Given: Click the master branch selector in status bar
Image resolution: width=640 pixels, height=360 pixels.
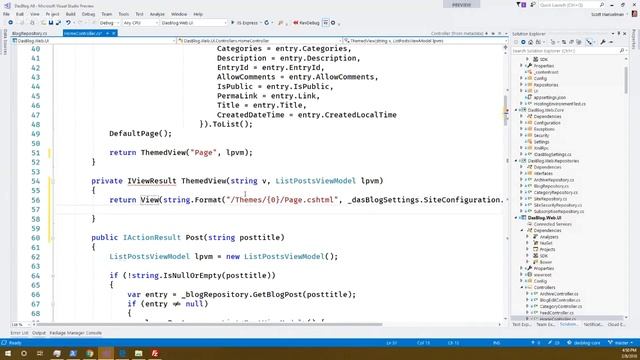Looking at the screenshot, I should point(621,343).
